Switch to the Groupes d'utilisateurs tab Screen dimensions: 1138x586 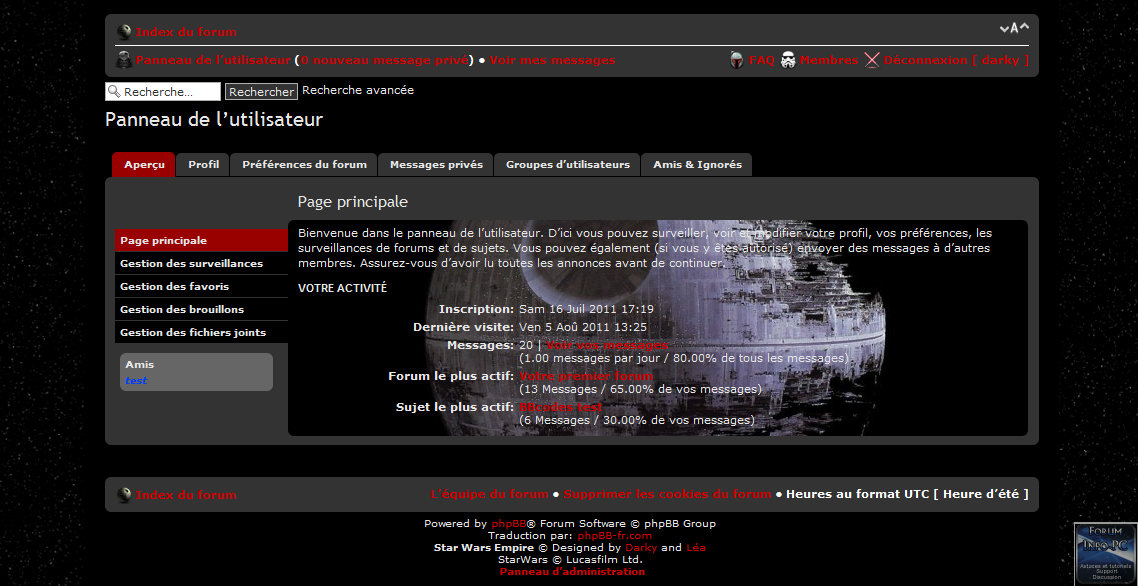click(568, 165)
